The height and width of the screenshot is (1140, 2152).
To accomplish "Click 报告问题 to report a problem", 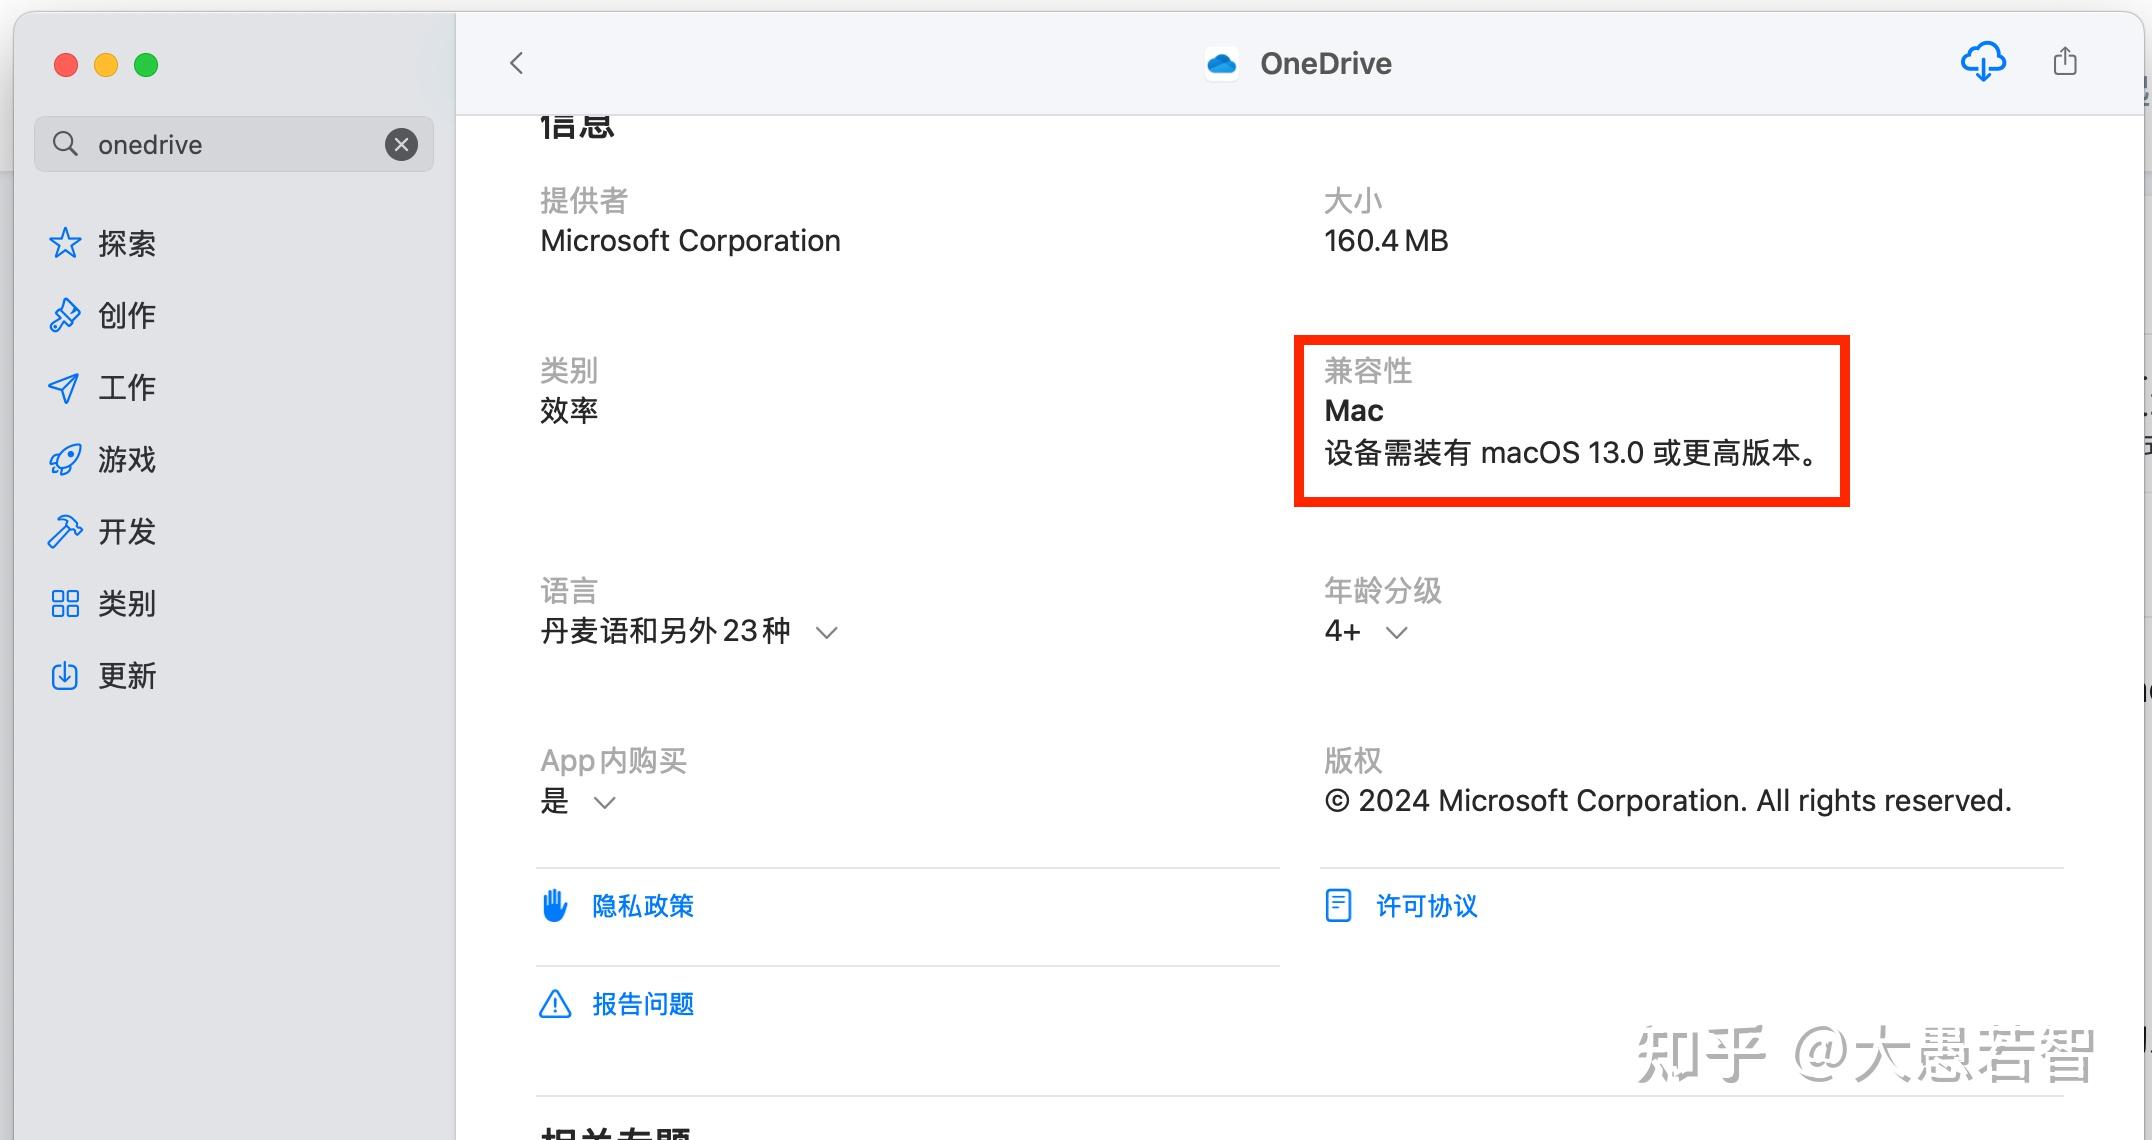I will click(643, 1004).
